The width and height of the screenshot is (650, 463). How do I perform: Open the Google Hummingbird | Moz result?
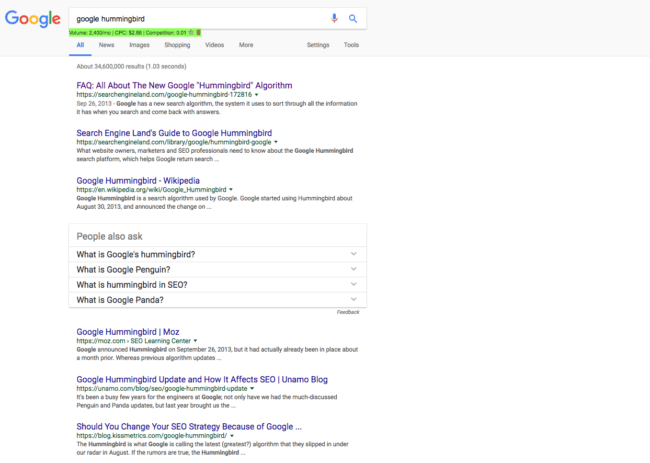[x=128, y=332]
